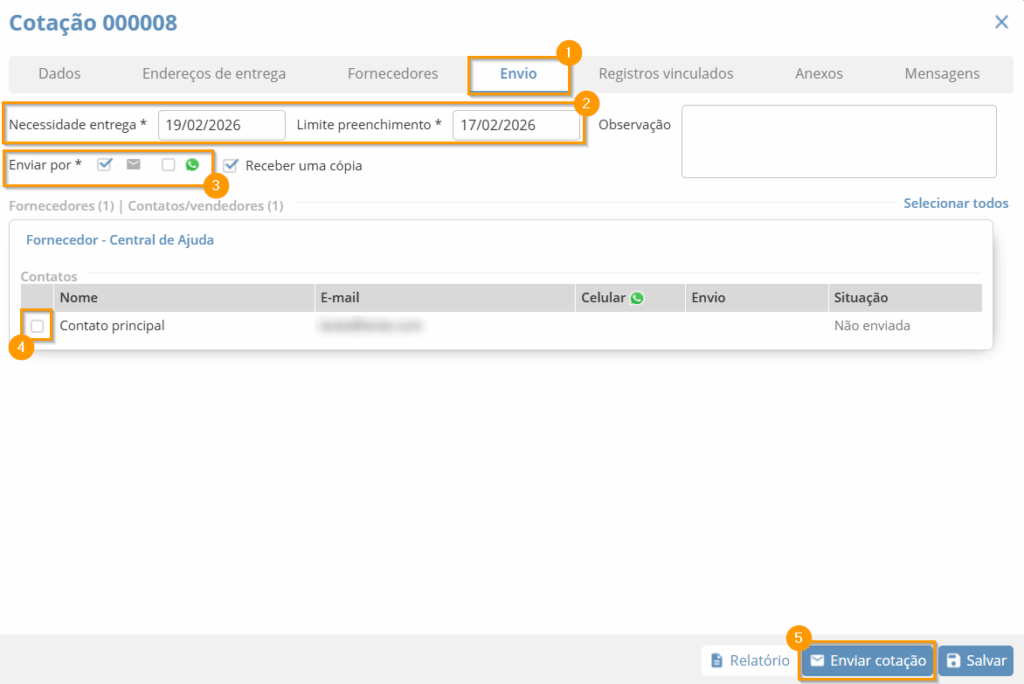Switch to Endereços de entrega tab
The height and width of the screenshot is (684, 1024).
tap(214, 74)
